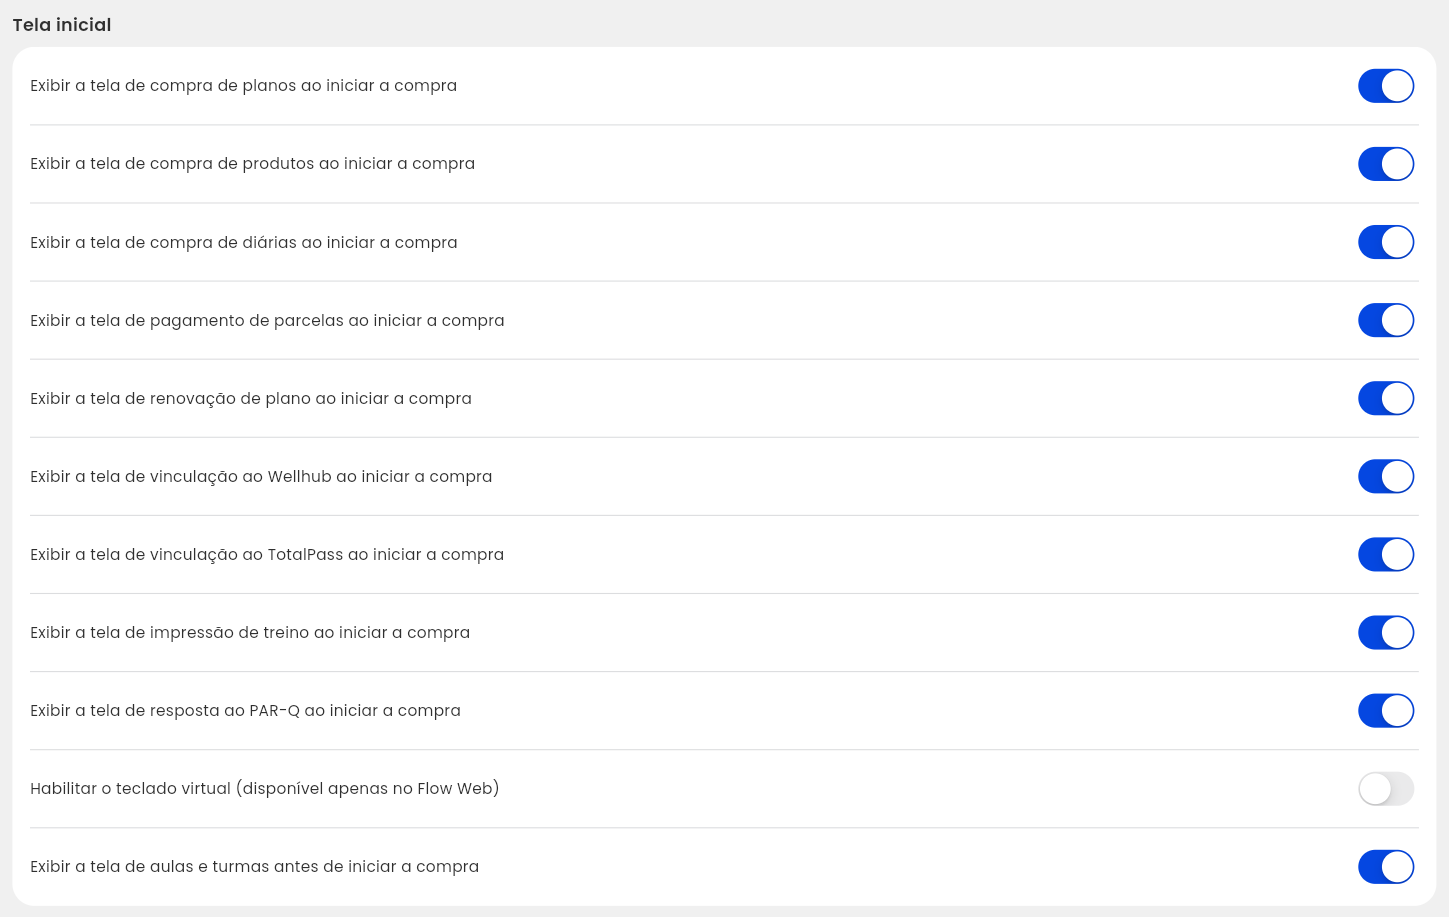Switch off the renovação de plano toggle
This screenshot has height=917, width=1449.
(x=1385, y=398)
